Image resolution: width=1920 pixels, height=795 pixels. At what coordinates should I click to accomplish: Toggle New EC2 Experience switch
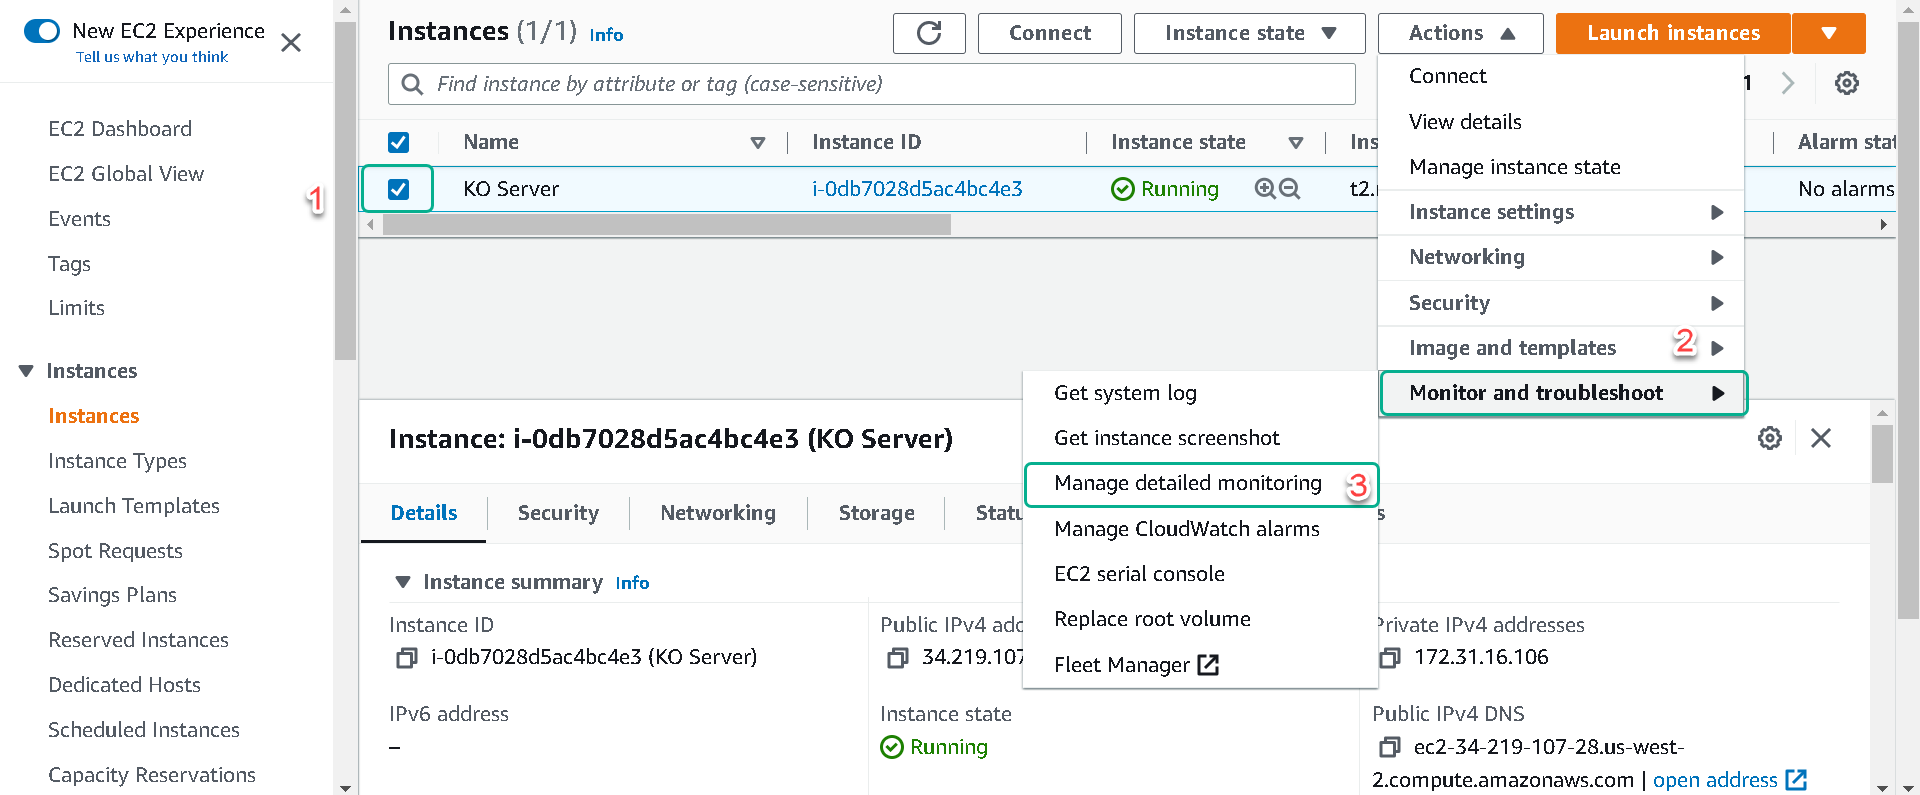pos(42,31)
